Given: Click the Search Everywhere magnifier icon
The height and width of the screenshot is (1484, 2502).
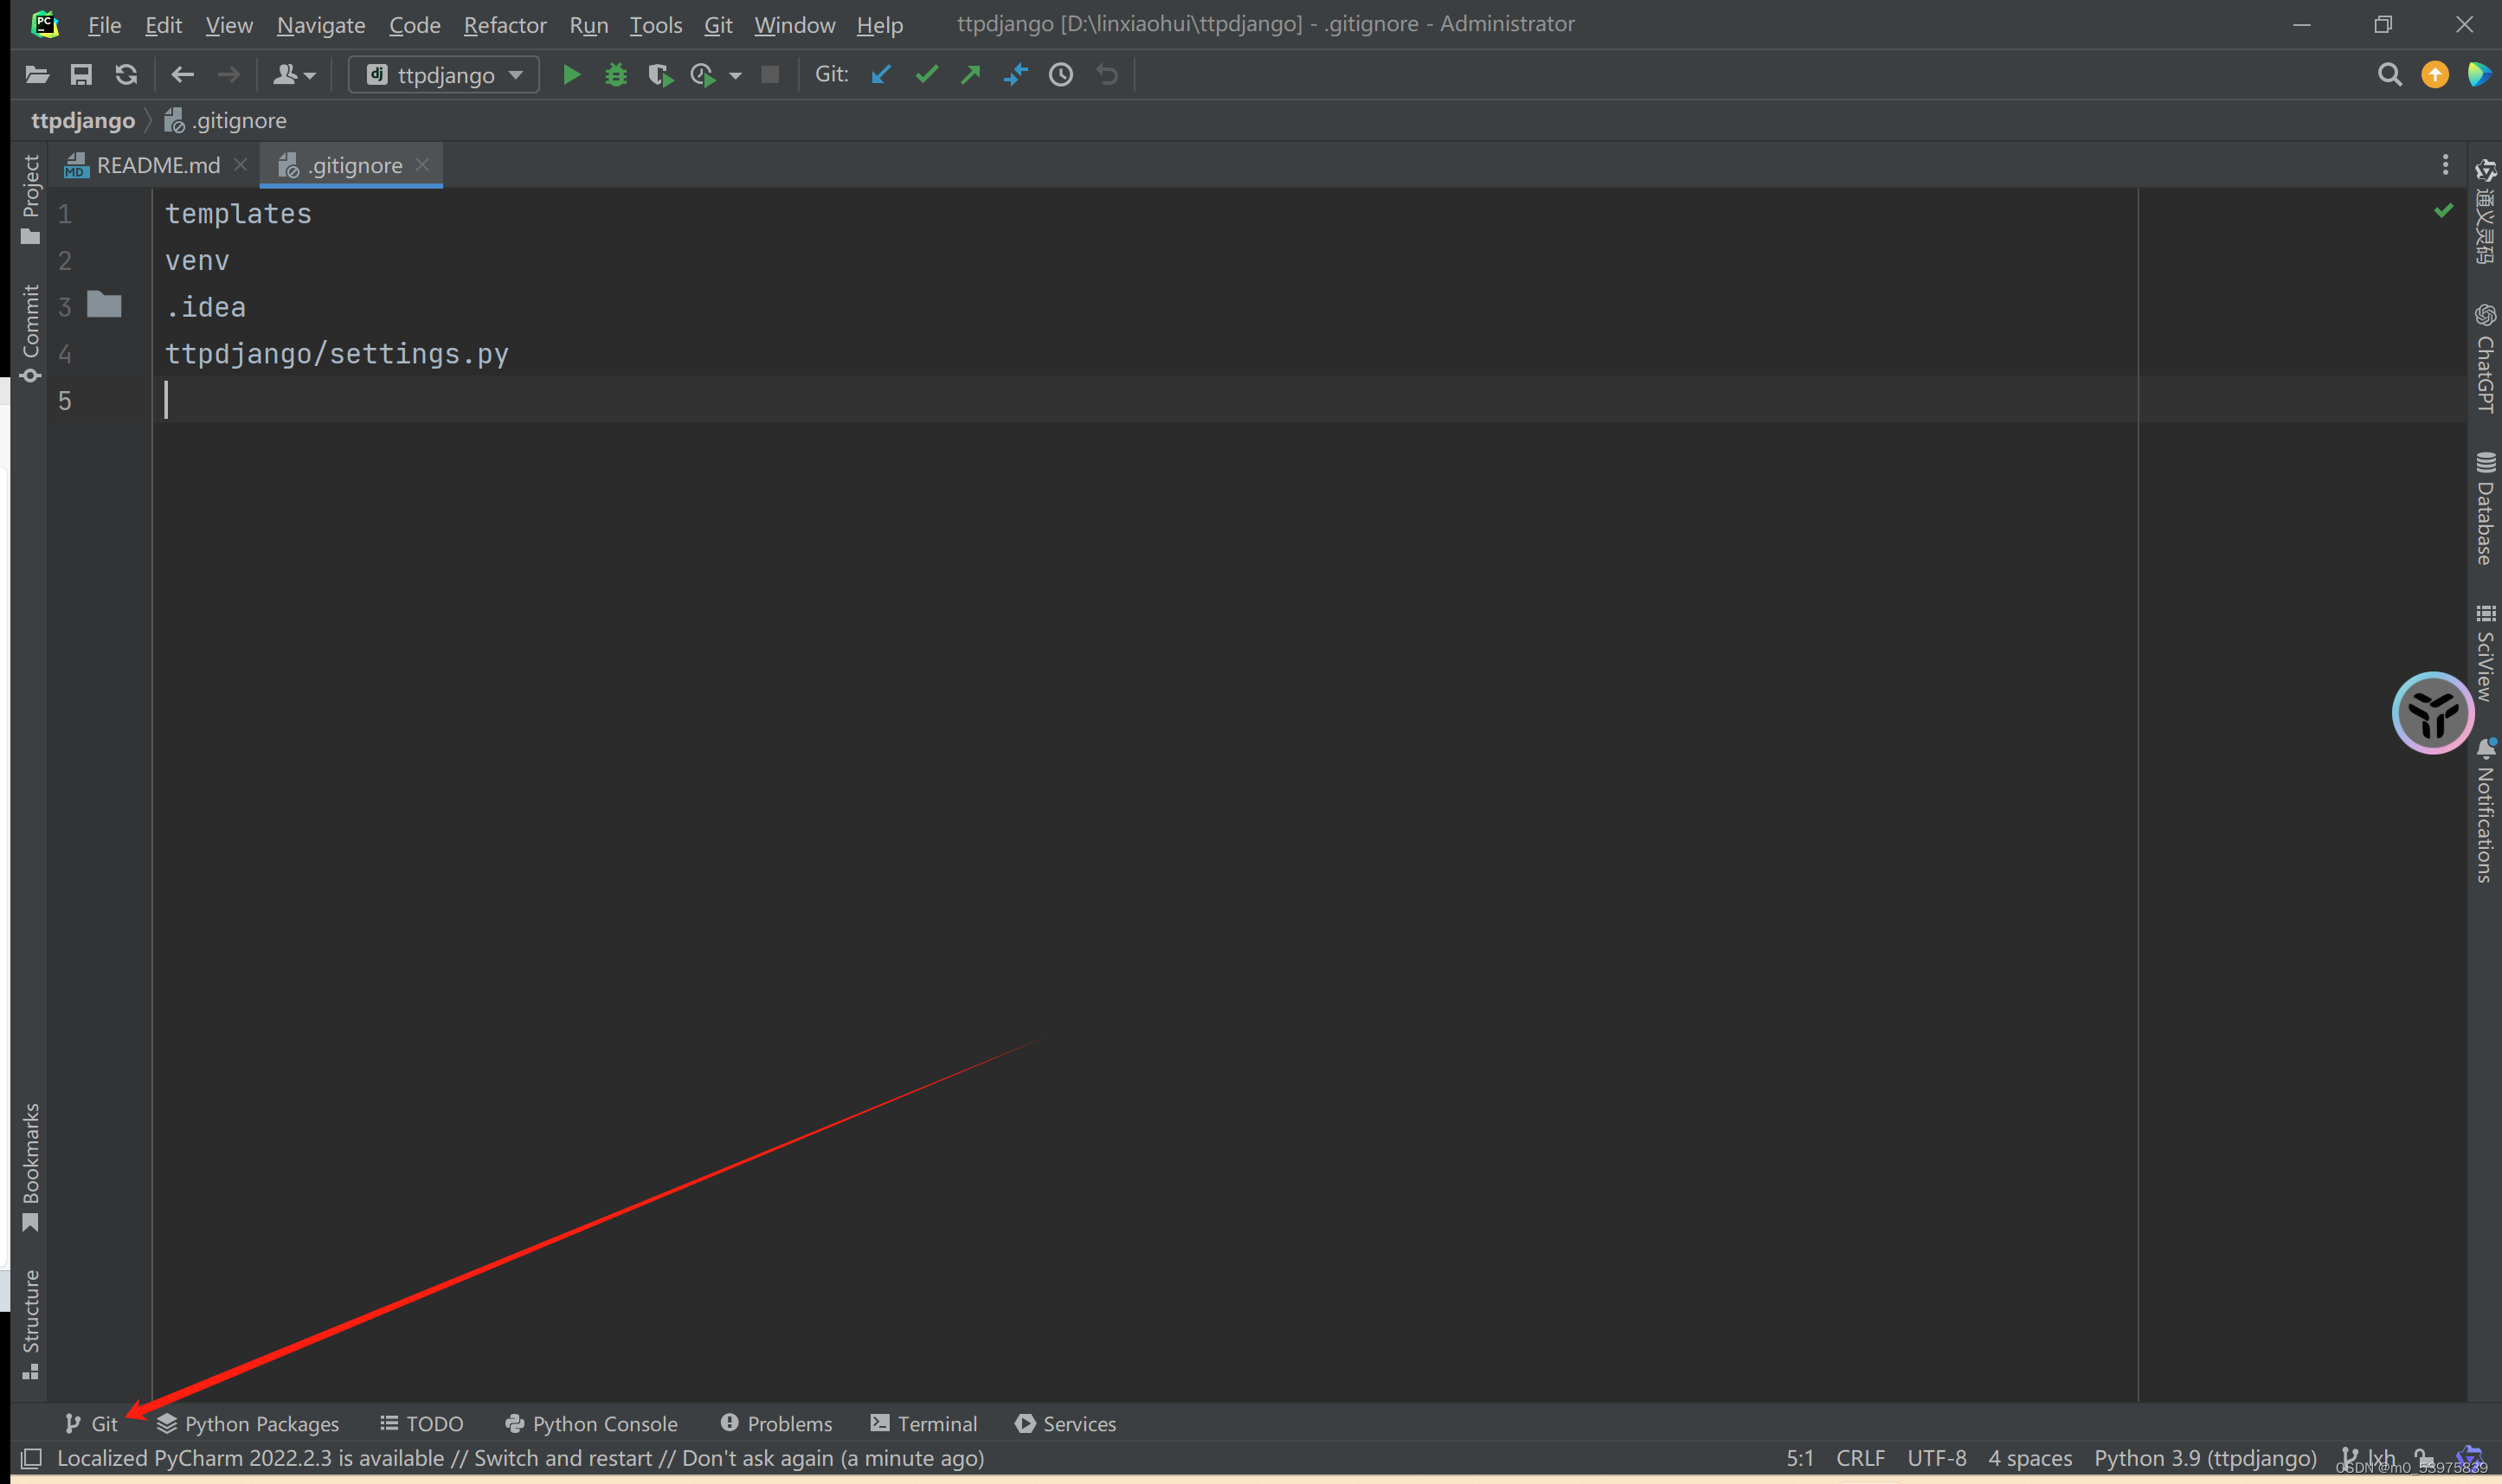Looking at the screenshot, I should coord(2389,75).
